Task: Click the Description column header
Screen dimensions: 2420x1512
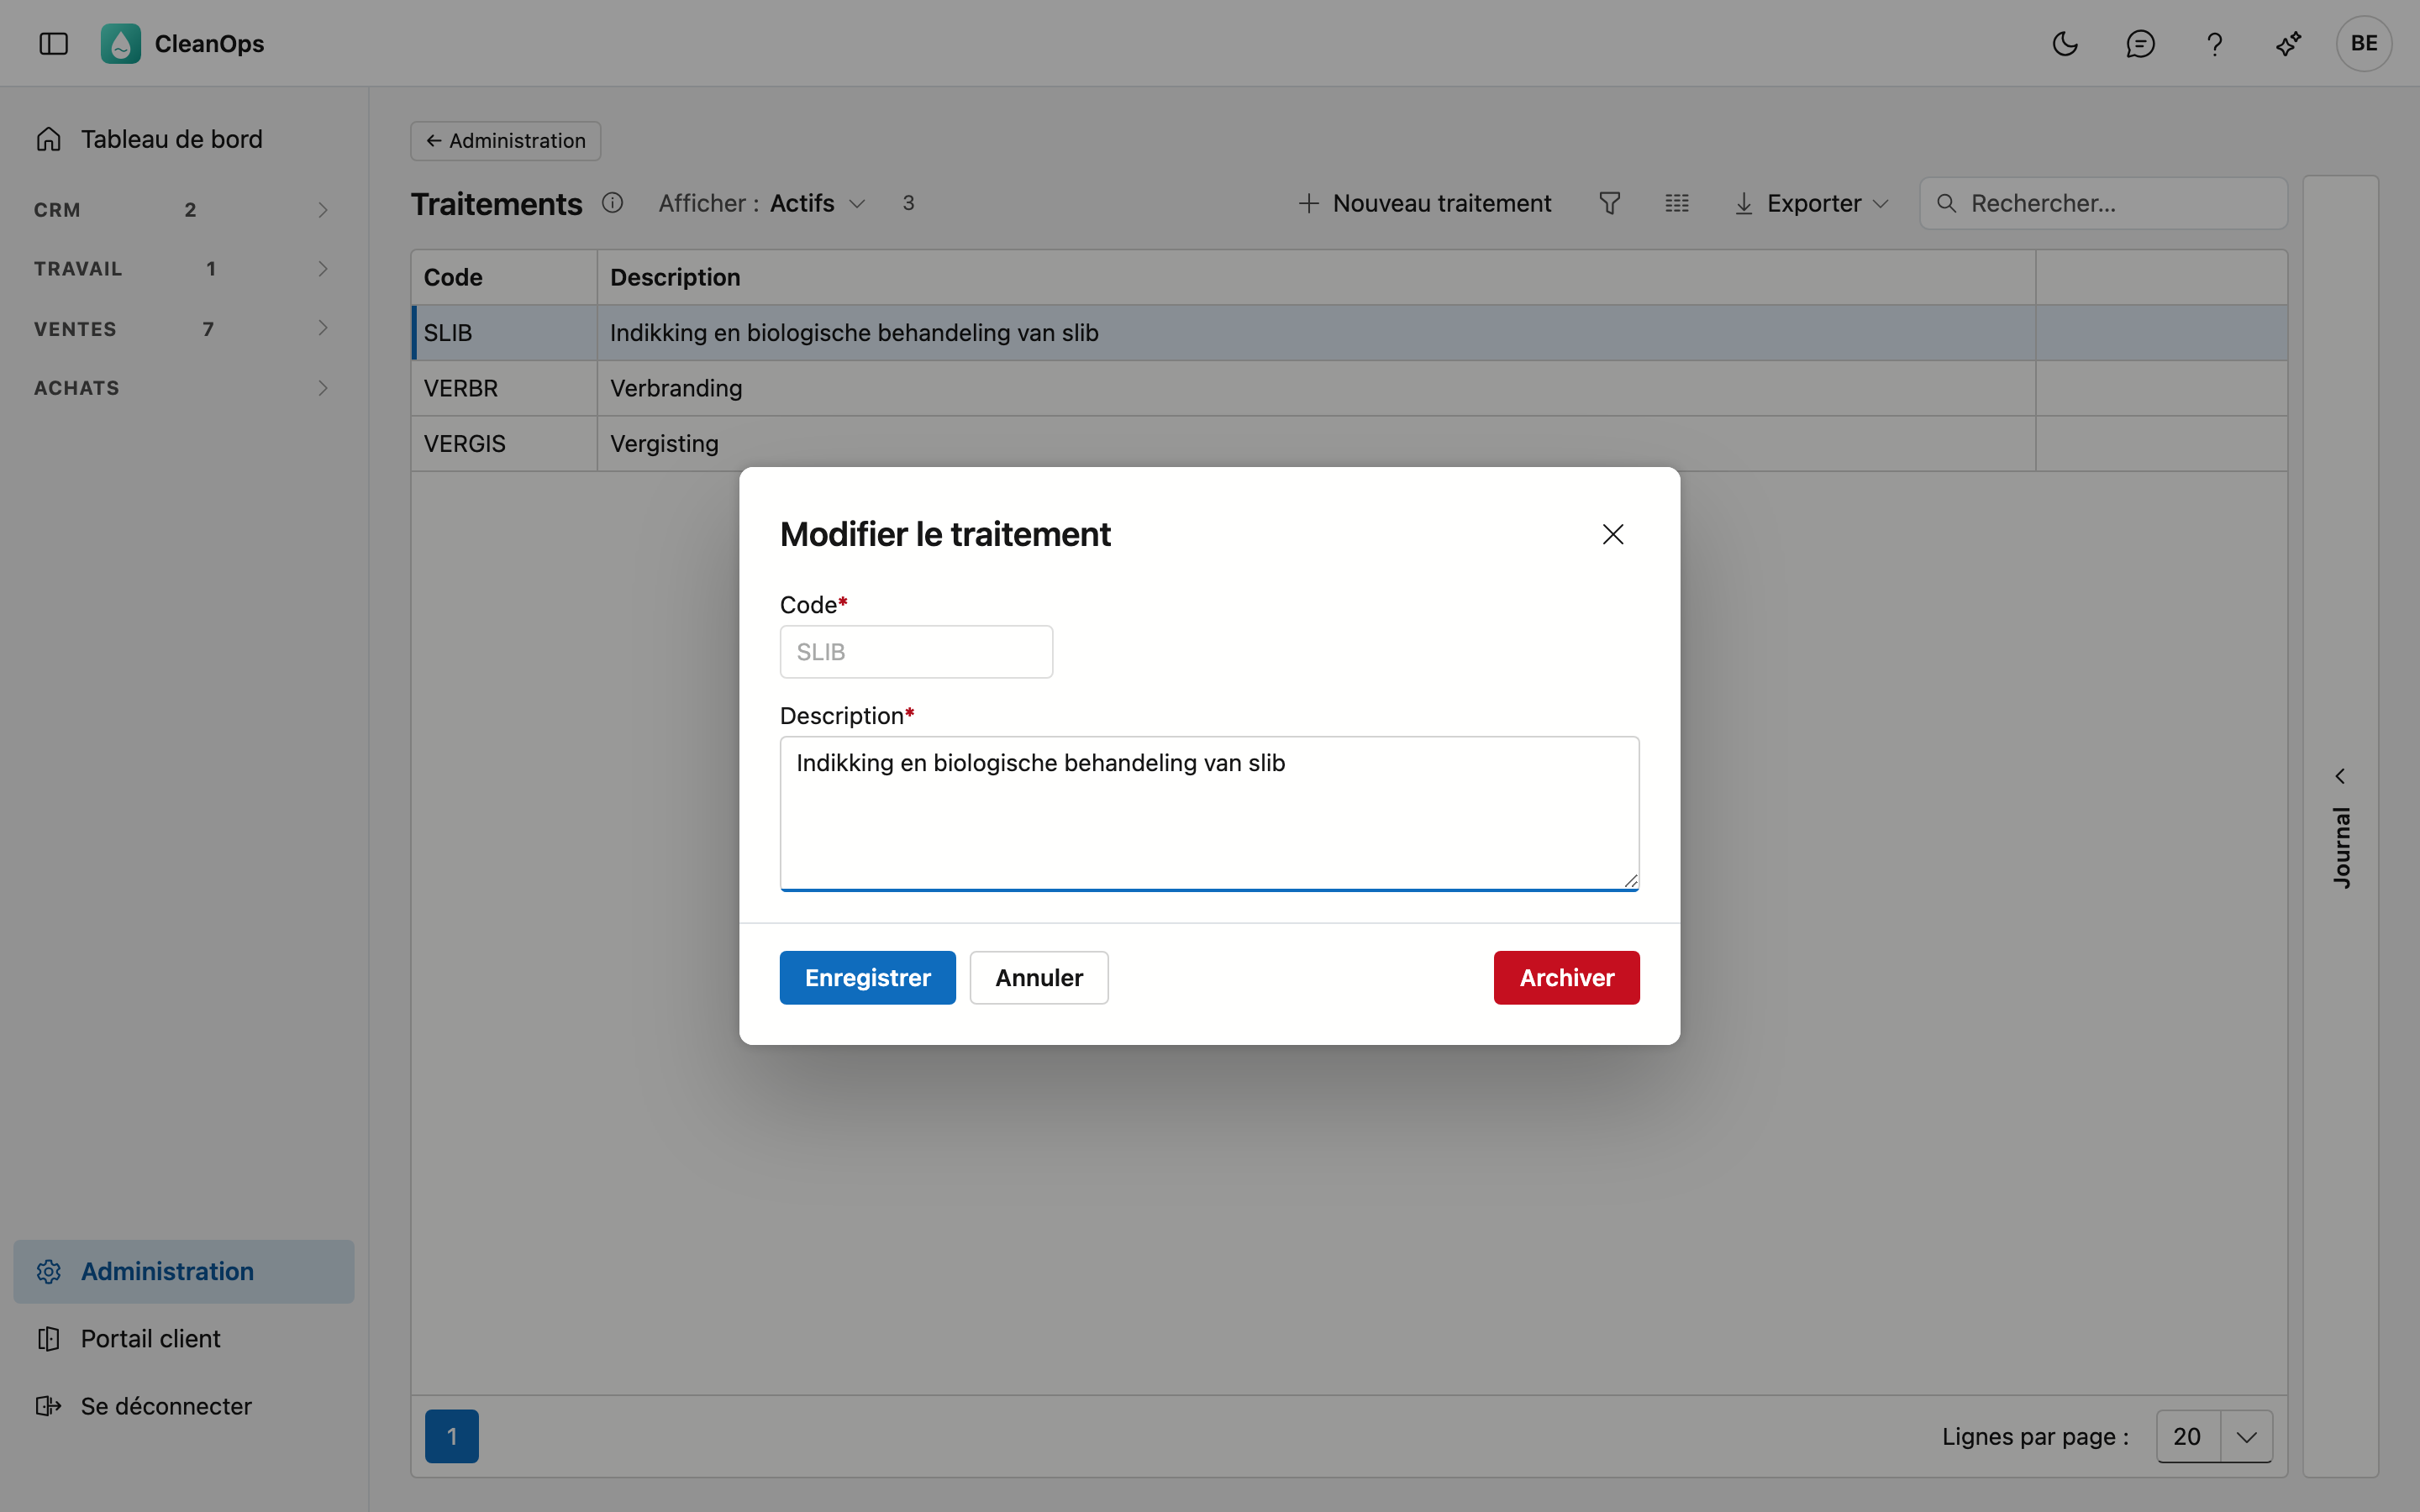Action: click(x=1316, y=277)
